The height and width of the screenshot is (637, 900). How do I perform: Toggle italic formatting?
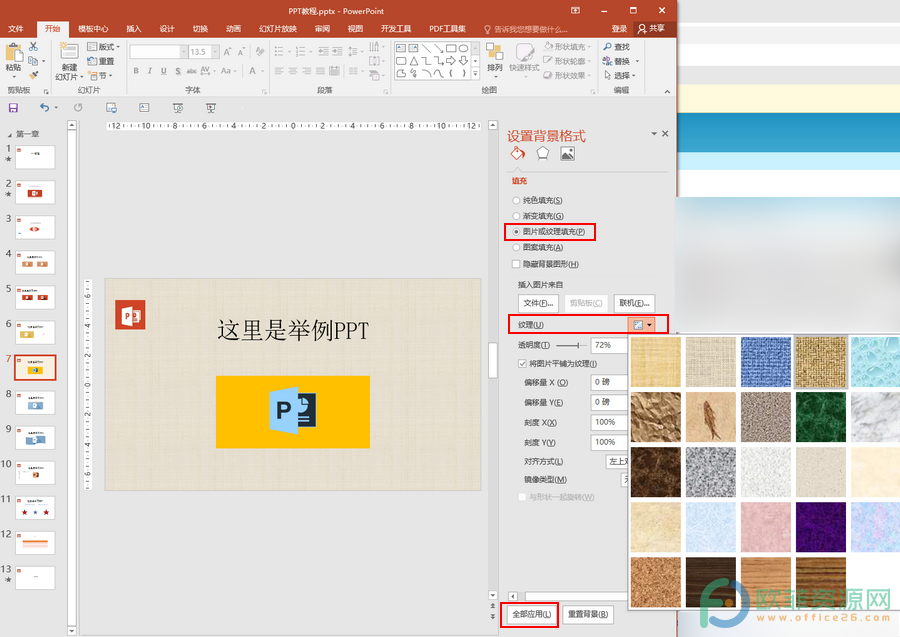click(150, 71)
